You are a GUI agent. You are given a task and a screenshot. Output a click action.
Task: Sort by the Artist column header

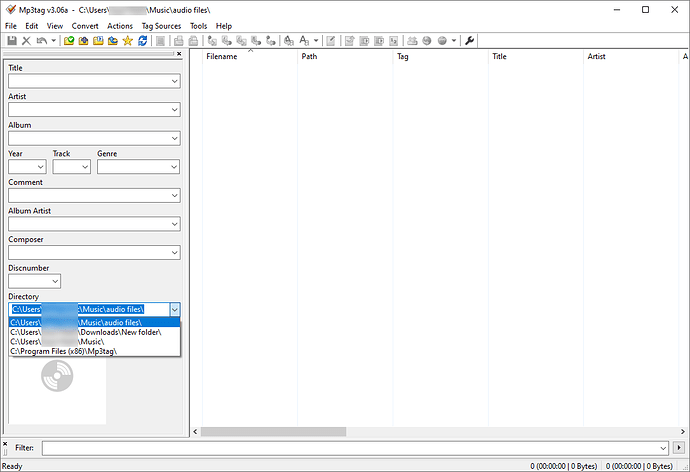[631, 56]
